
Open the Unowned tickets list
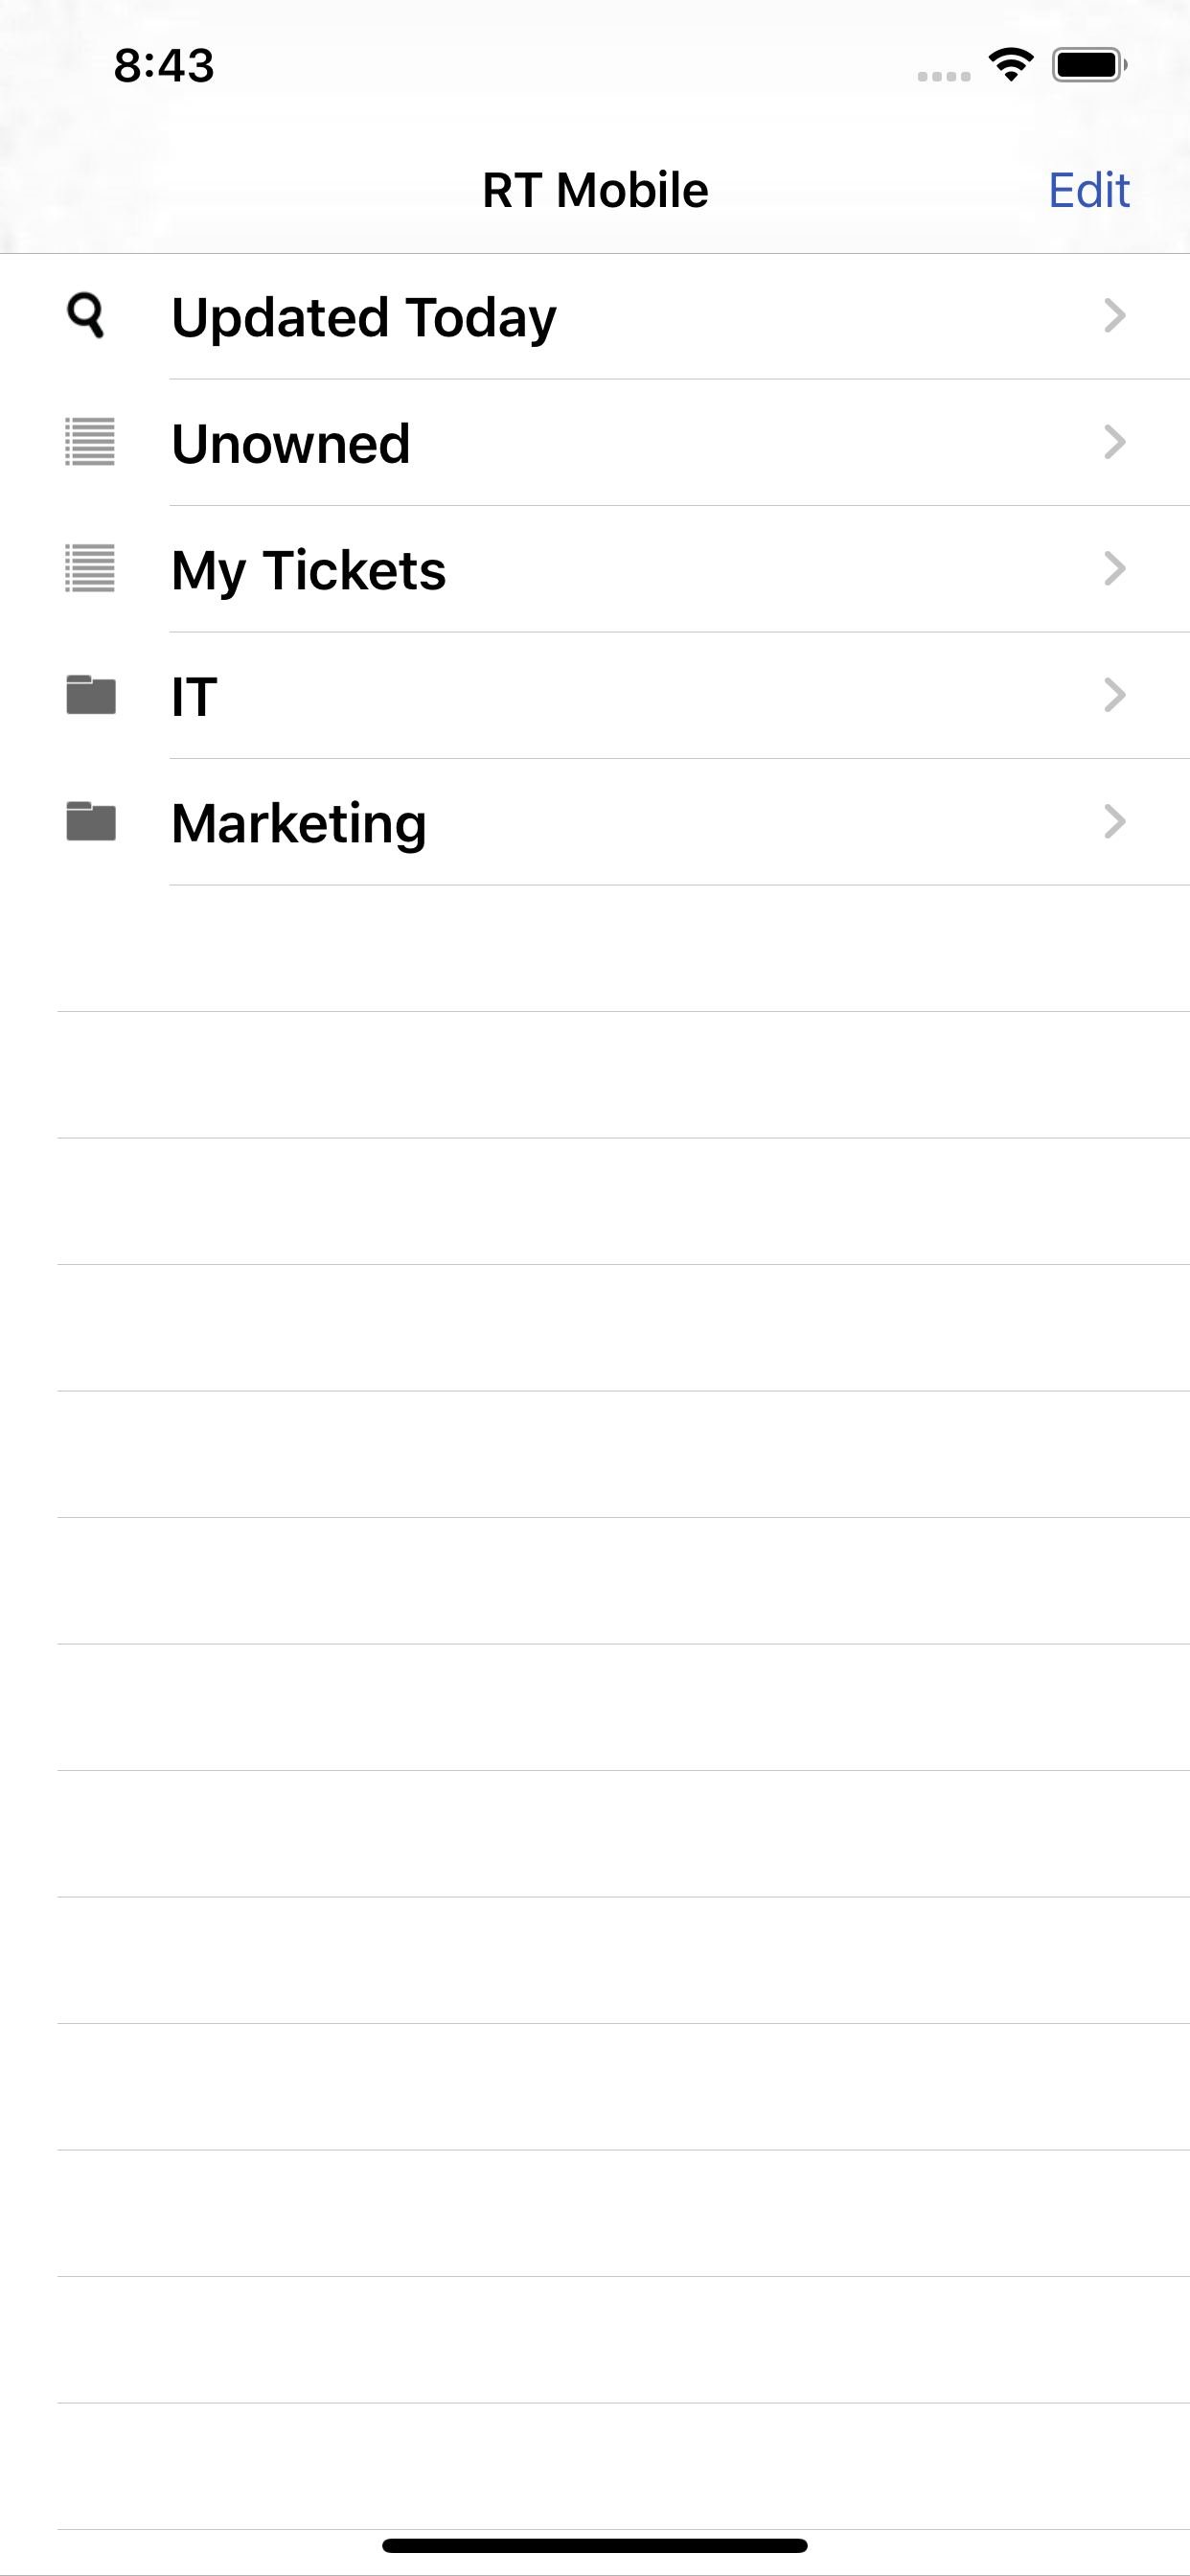click(x=291, y=443)
